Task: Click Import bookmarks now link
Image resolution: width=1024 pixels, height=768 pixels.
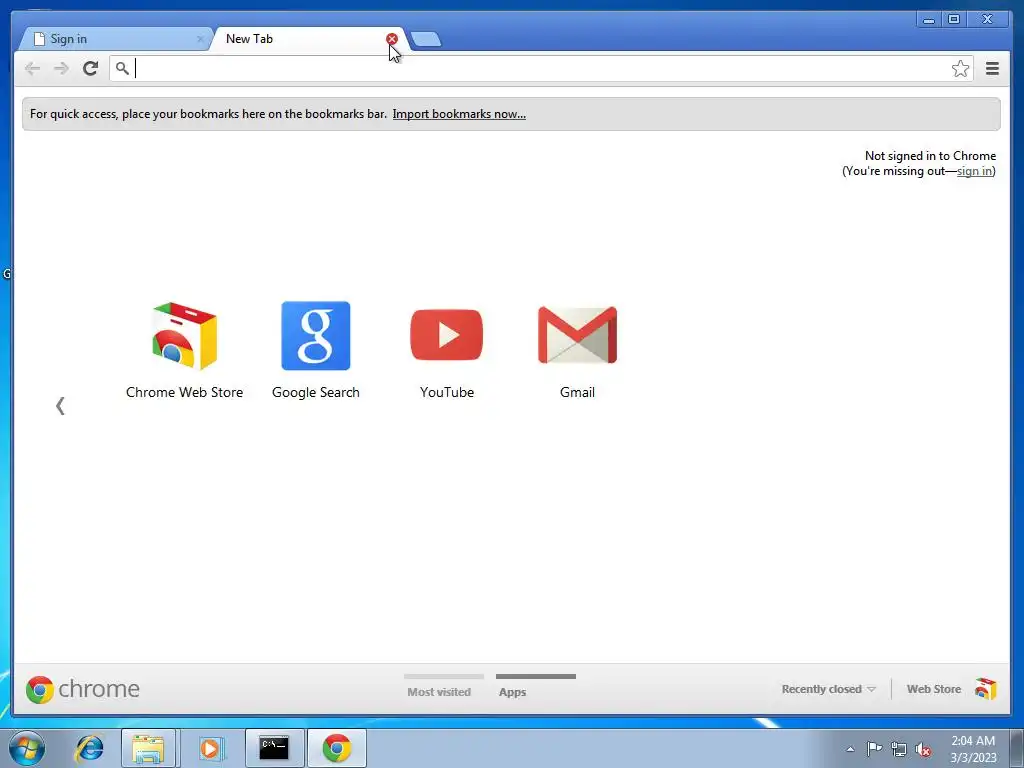Action: (x=459, y=114)
